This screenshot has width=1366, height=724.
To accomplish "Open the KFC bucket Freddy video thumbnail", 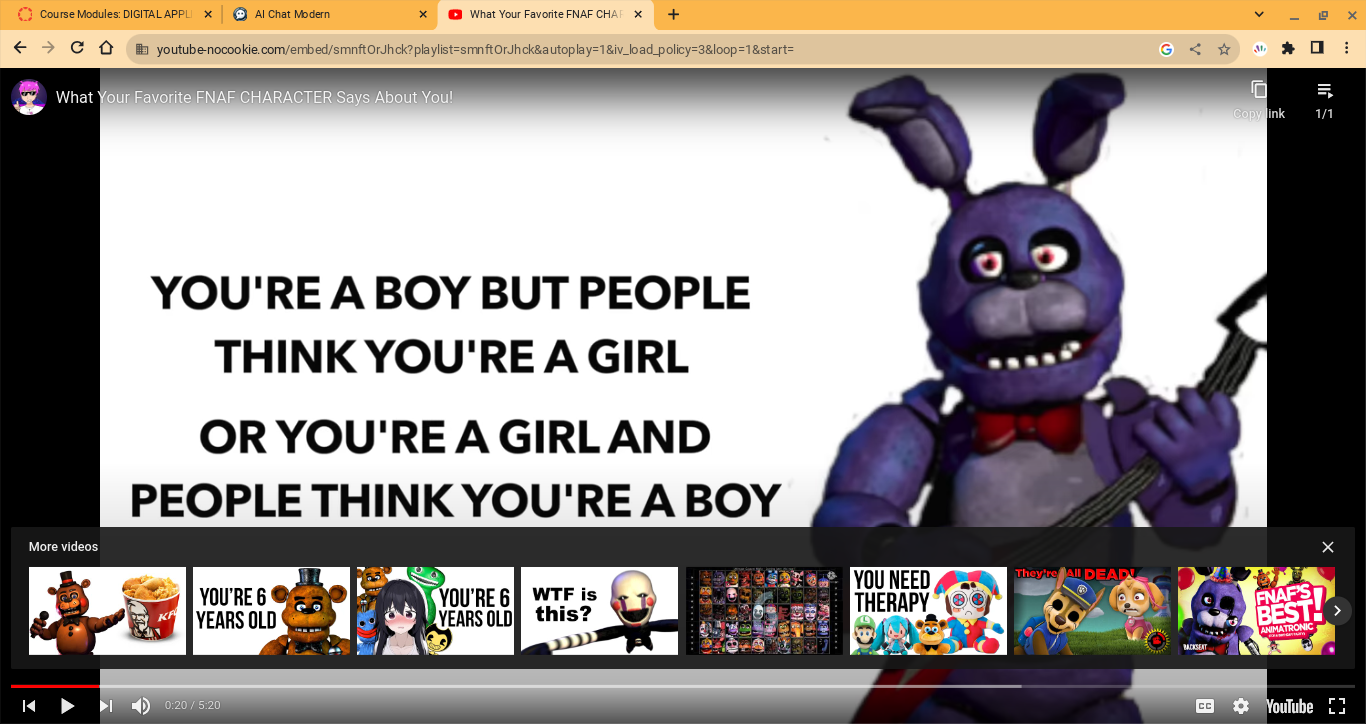I will point(107,611).
